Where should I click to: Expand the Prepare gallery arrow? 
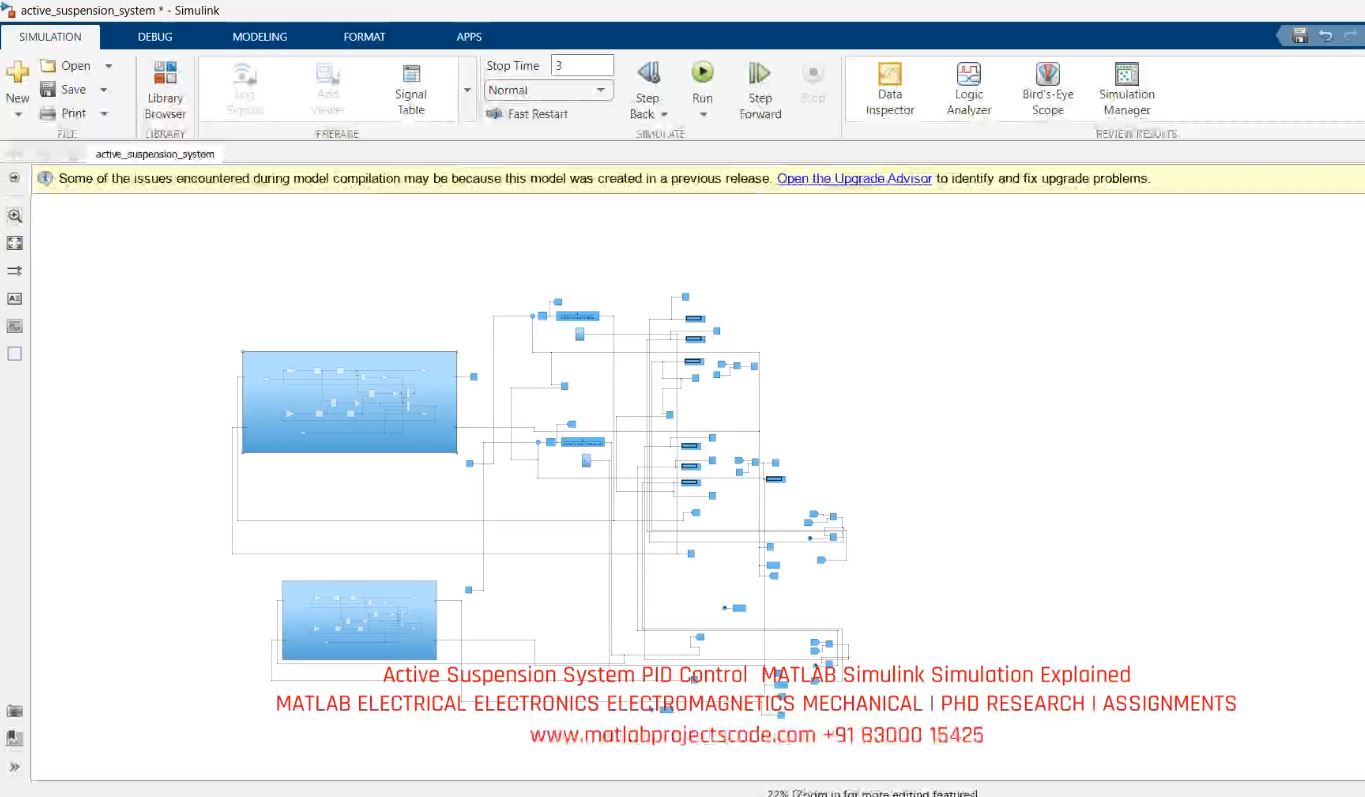467,90
